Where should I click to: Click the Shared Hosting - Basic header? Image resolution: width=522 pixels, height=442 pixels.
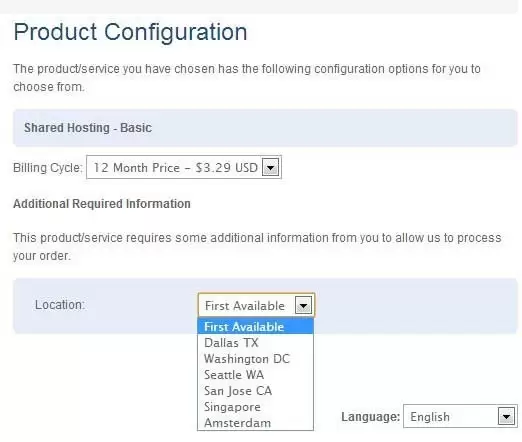point(88,128)
